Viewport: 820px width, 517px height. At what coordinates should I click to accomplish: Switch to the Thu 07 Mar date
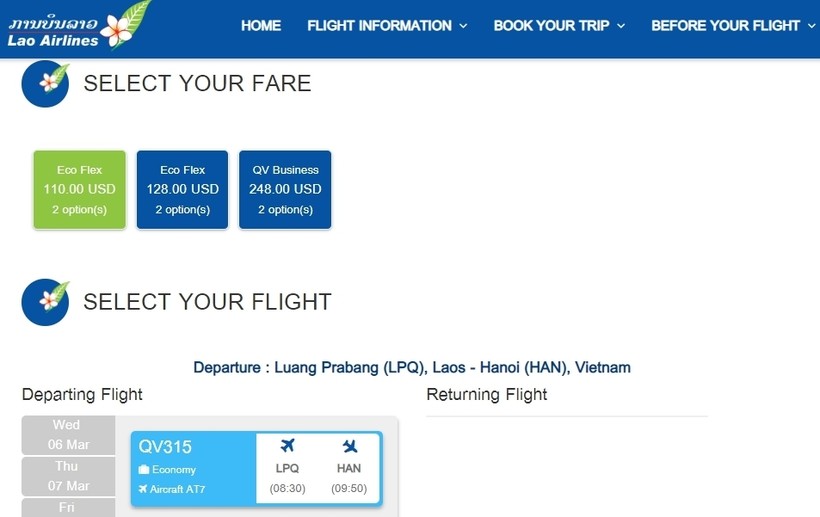(67, 476)
